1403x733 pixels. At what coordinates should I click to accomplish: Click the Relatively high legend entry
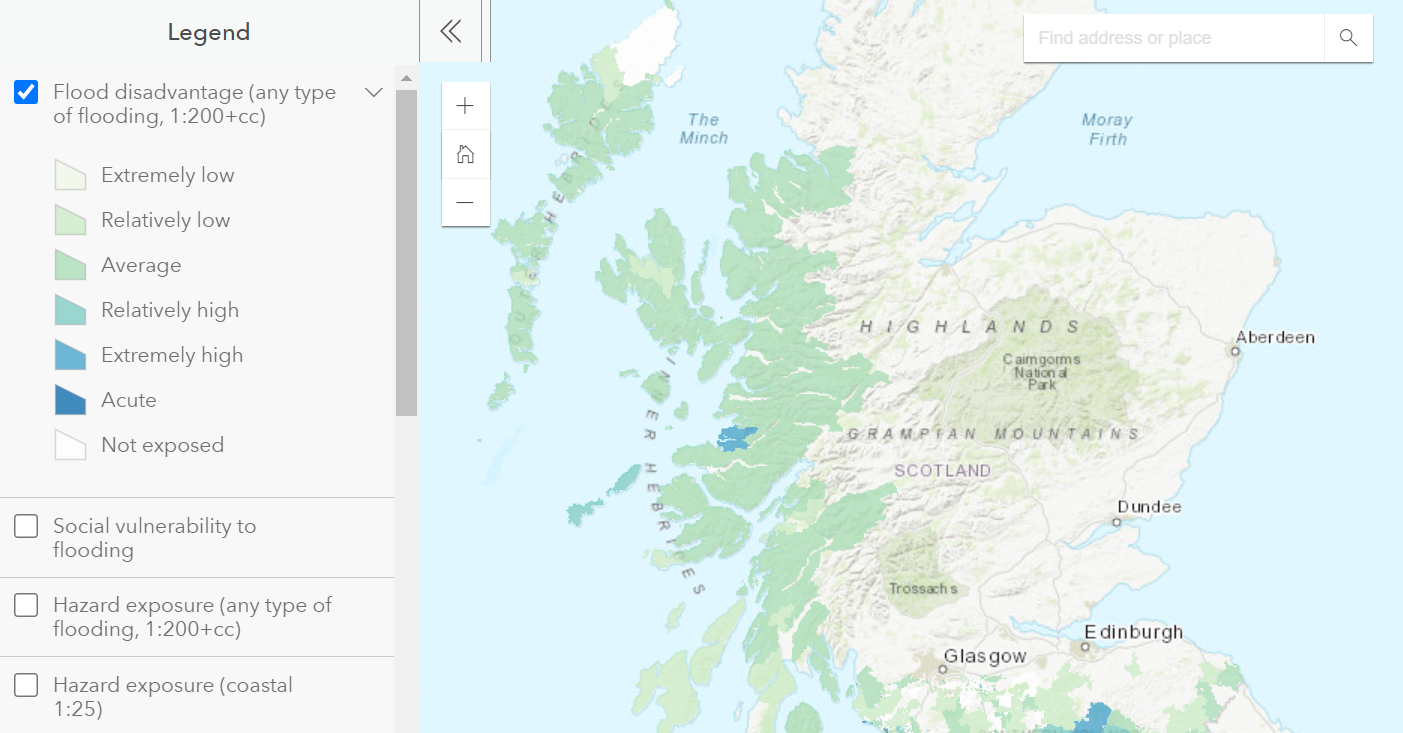click(x=170, y=310)
